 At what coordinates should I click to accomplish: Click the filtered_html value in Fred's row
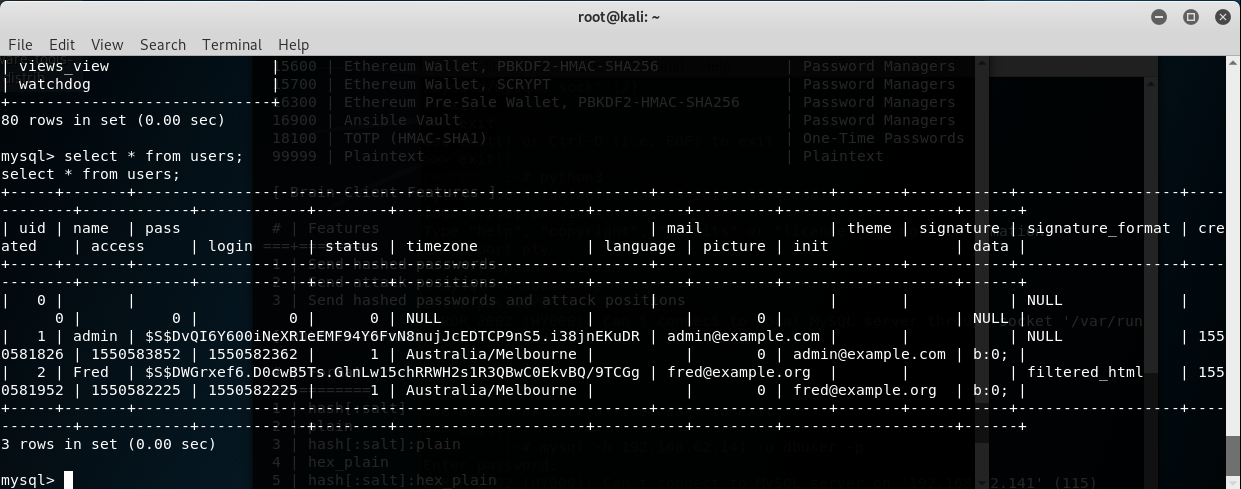point(1084,372)
